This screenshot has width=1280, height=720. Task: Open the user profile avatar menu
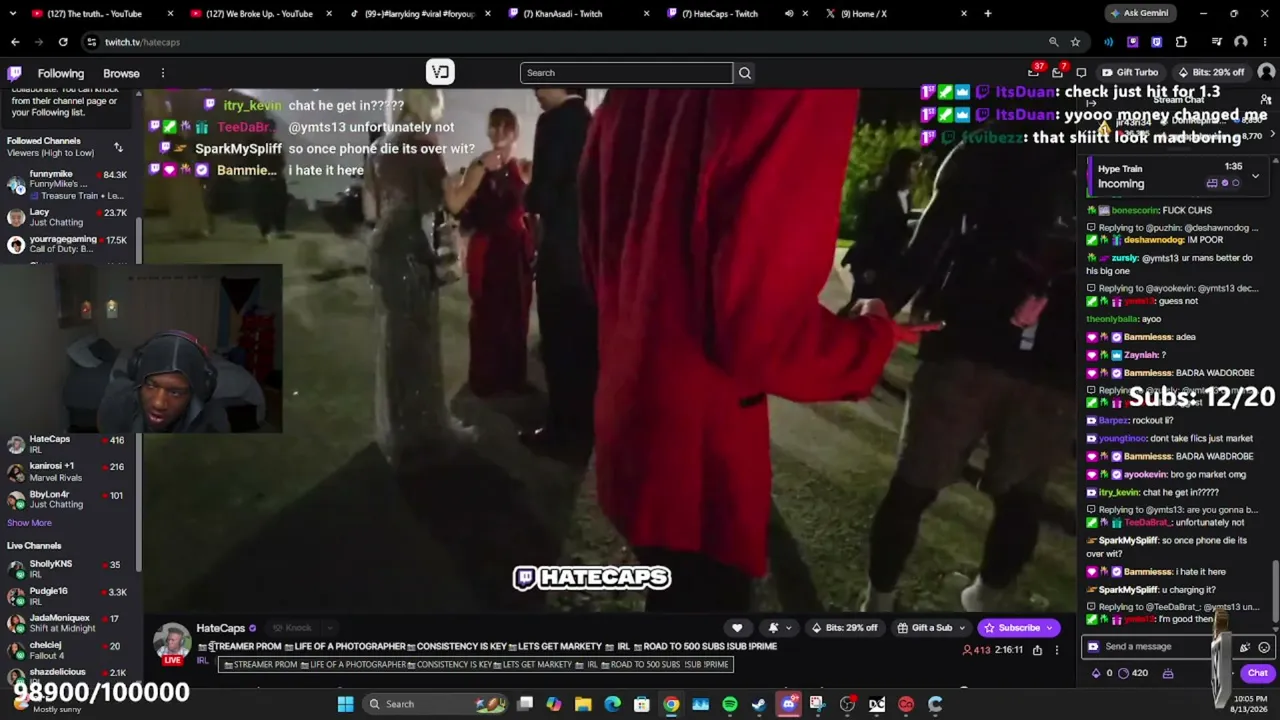pyautogui.click(x=1266, y=72)
